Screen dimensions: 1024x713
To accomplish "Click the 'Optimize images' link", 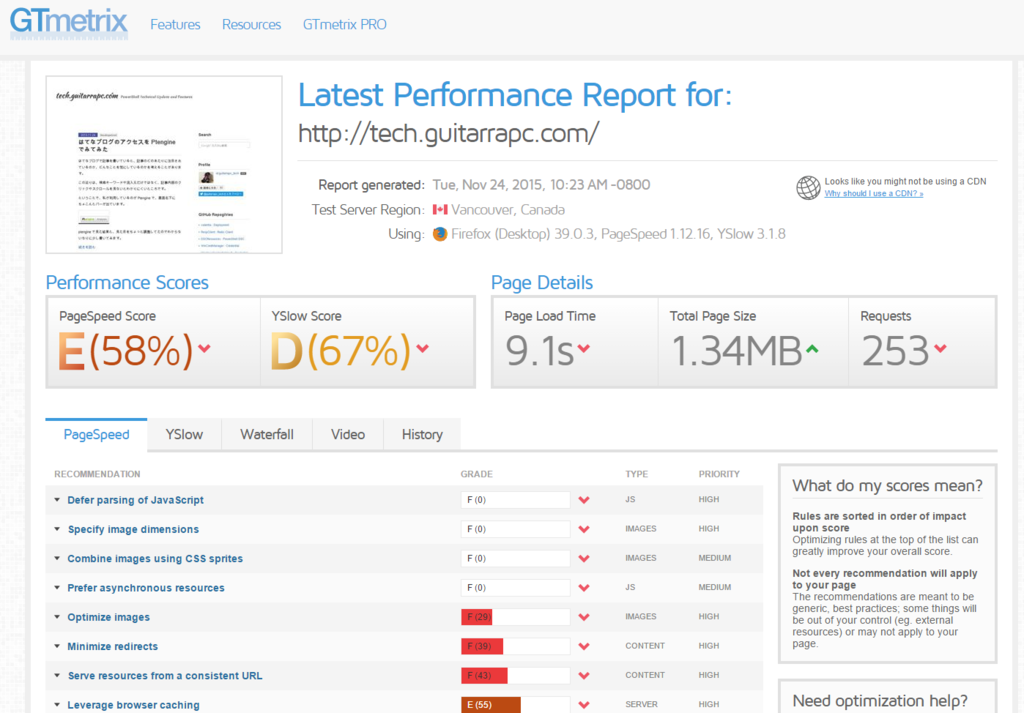I will click(108, 618).
